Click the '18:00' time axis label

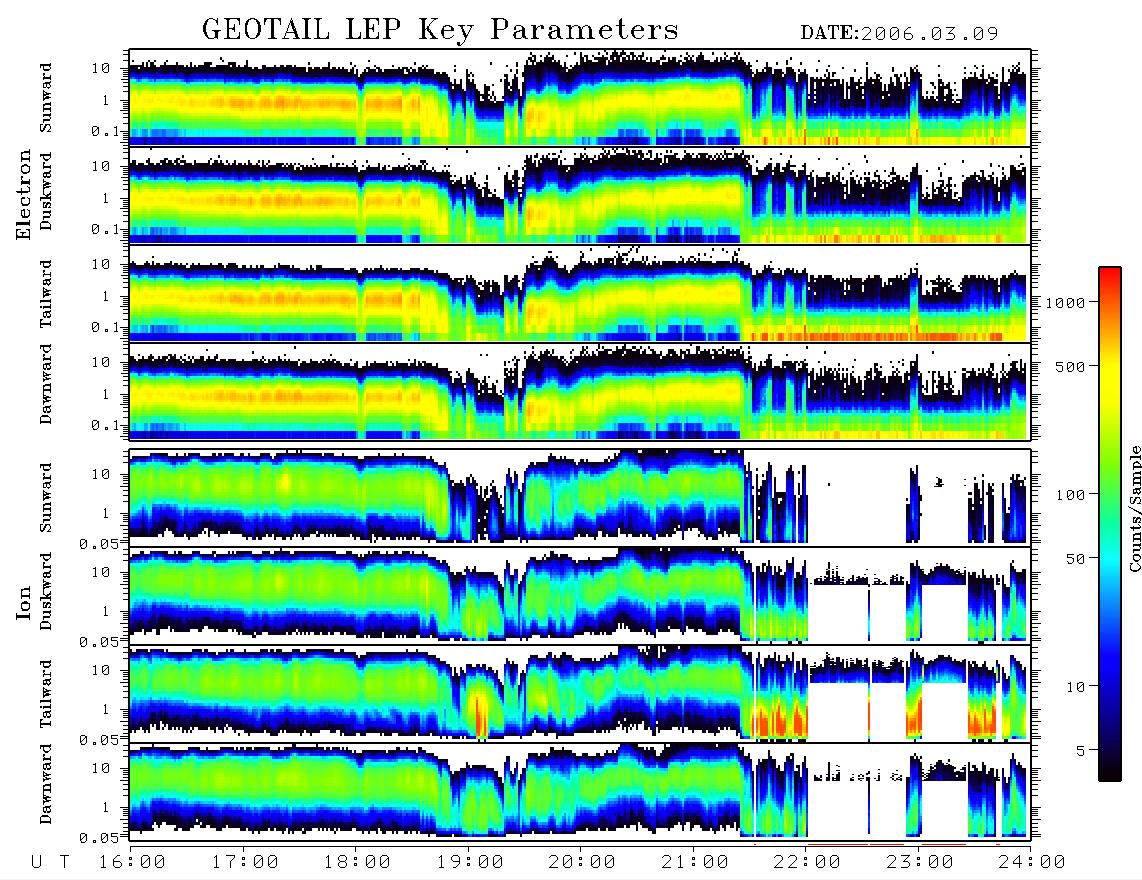coord(357,863)
